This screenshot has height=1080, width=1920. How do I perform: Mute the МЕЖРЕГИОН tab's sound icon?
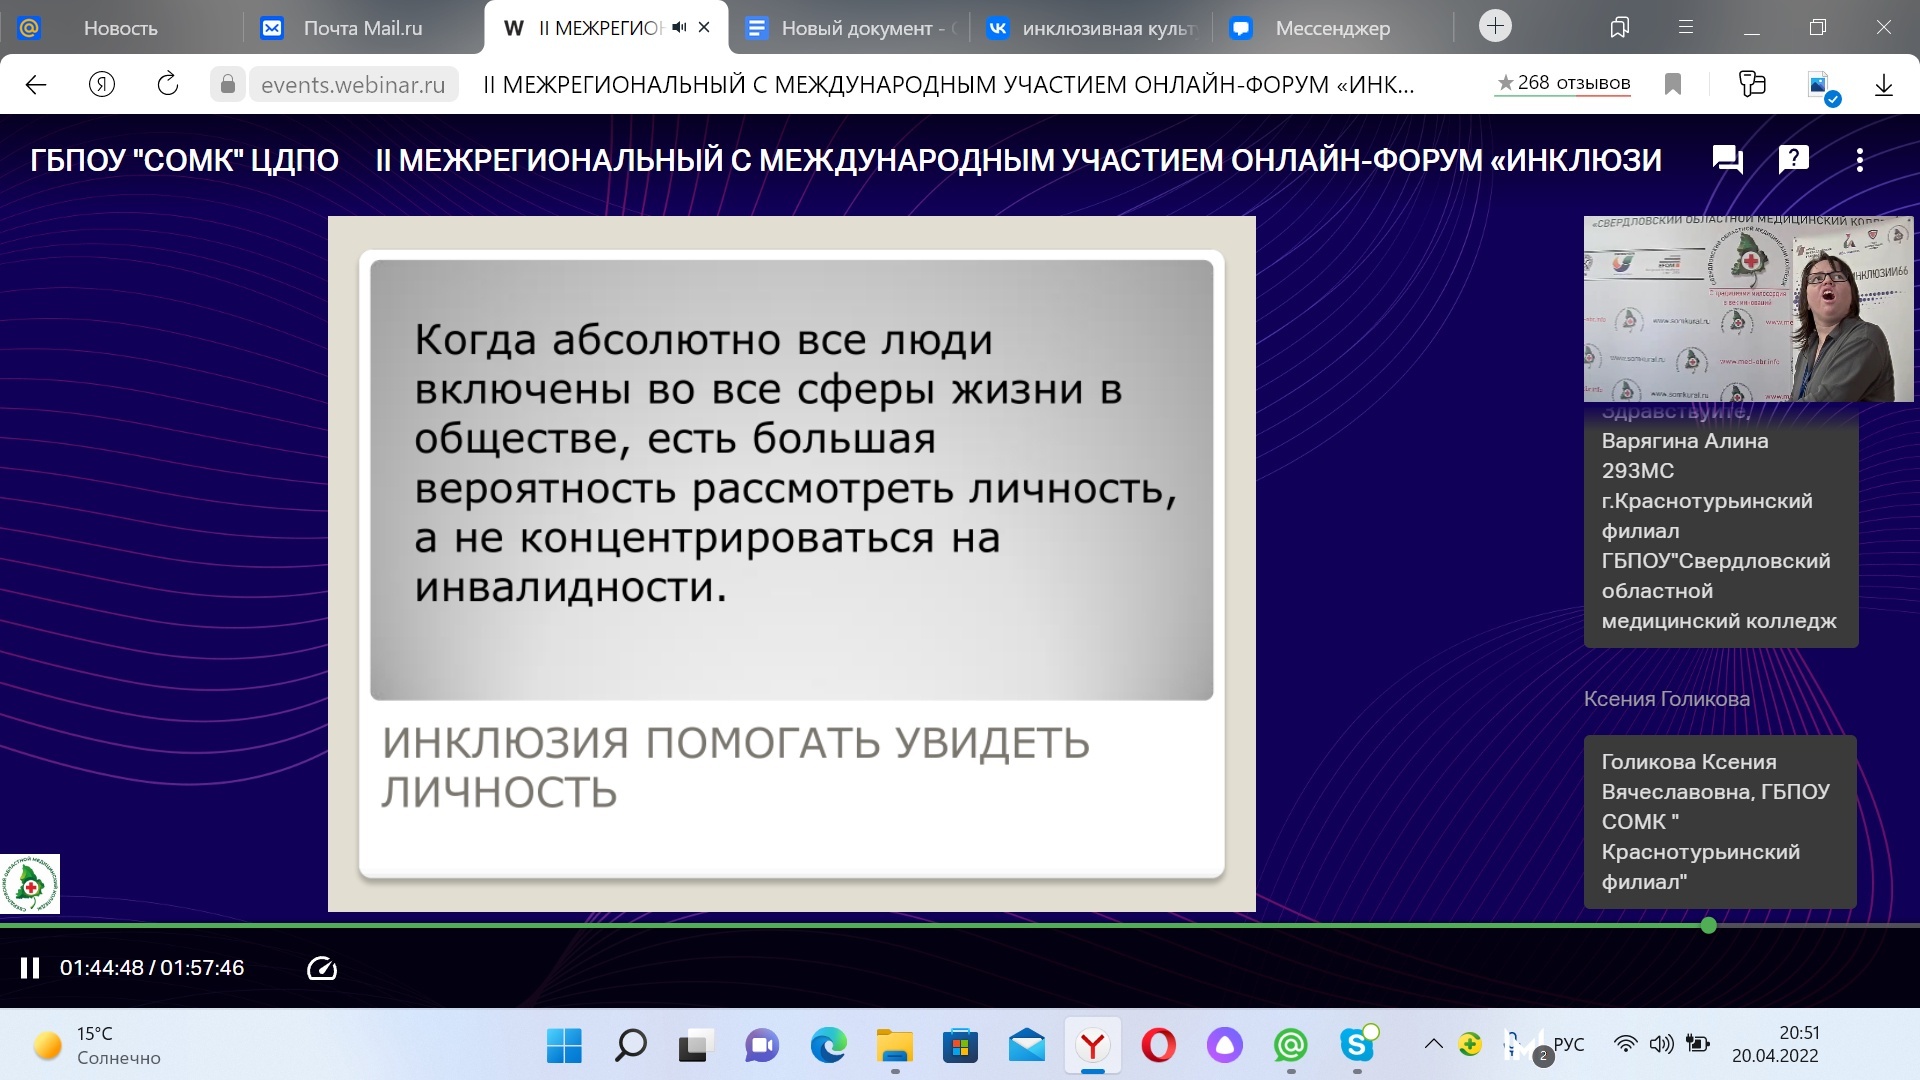point(680,28)
